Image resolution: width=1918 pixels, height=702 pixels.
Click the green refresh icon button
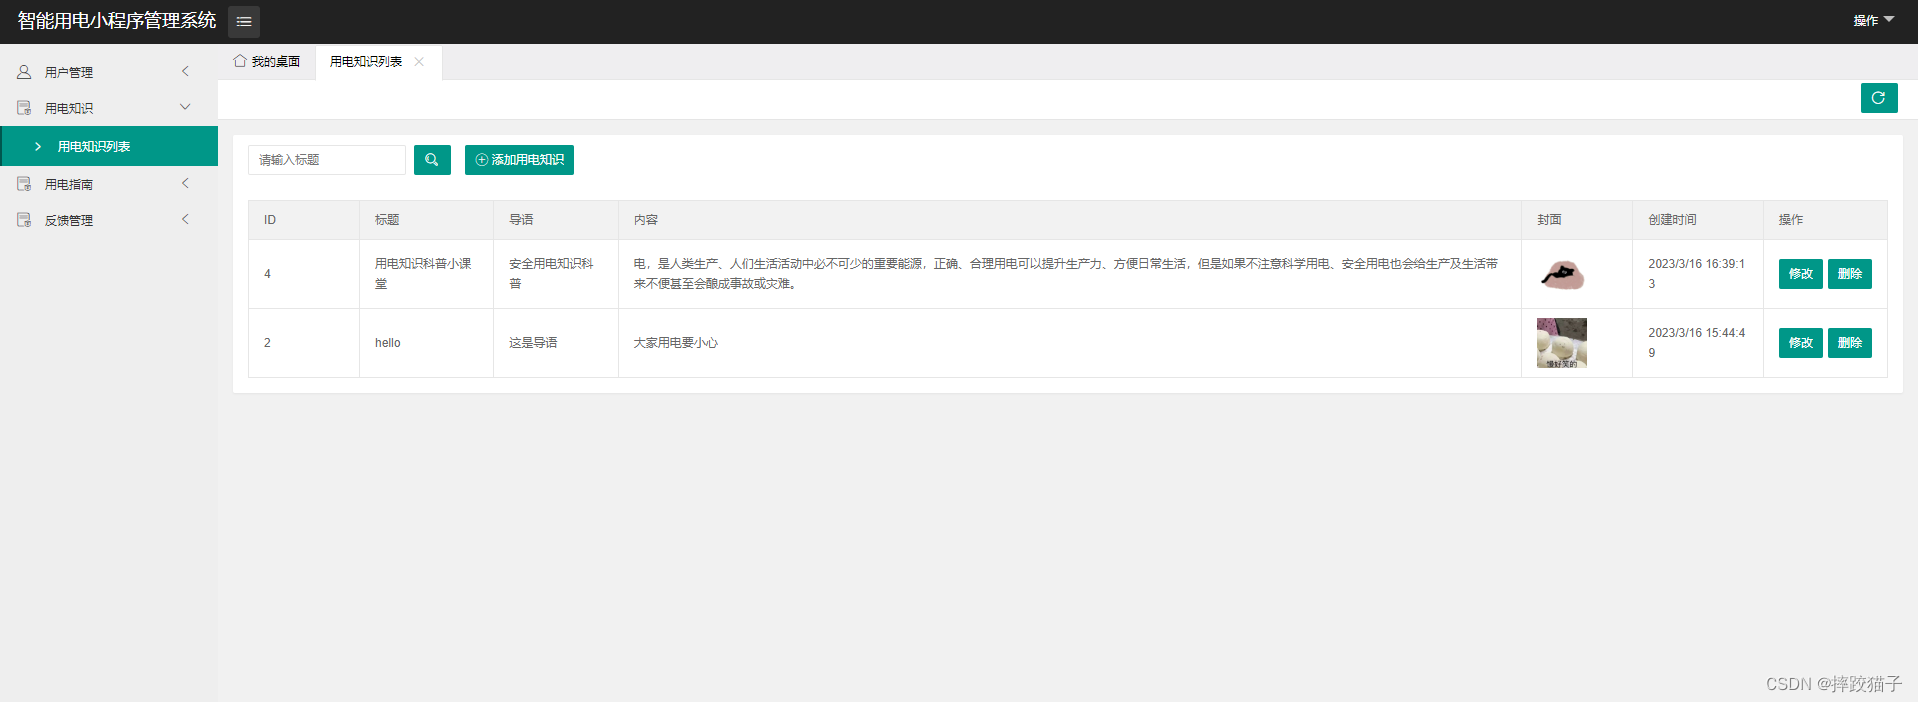click(x=1879, y=98)
